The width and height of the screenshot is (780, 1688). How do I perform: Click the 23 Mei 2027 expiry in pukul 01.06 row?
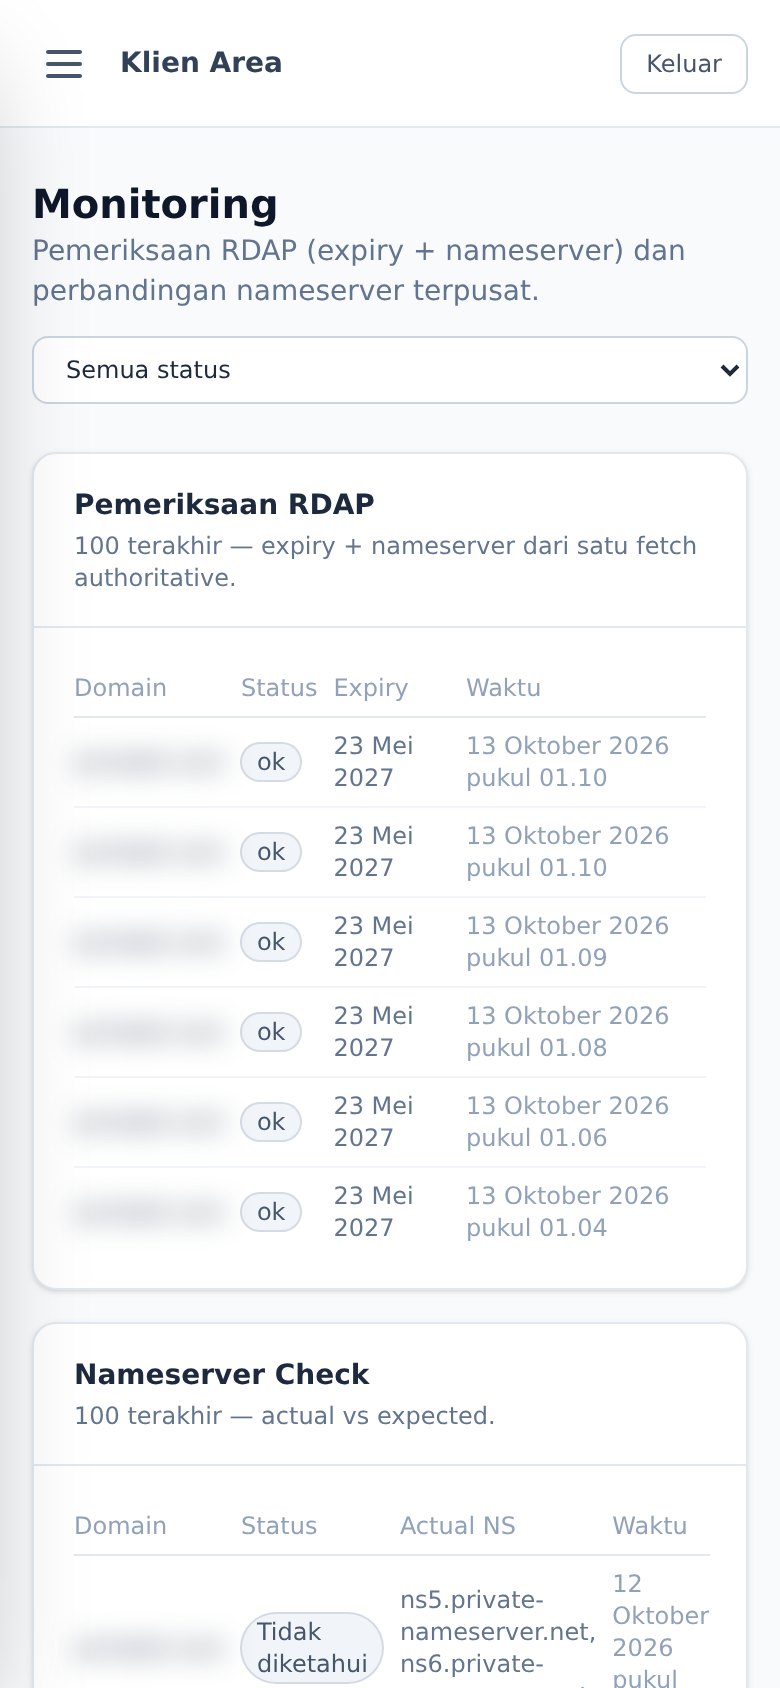(x=373, y=1122)
